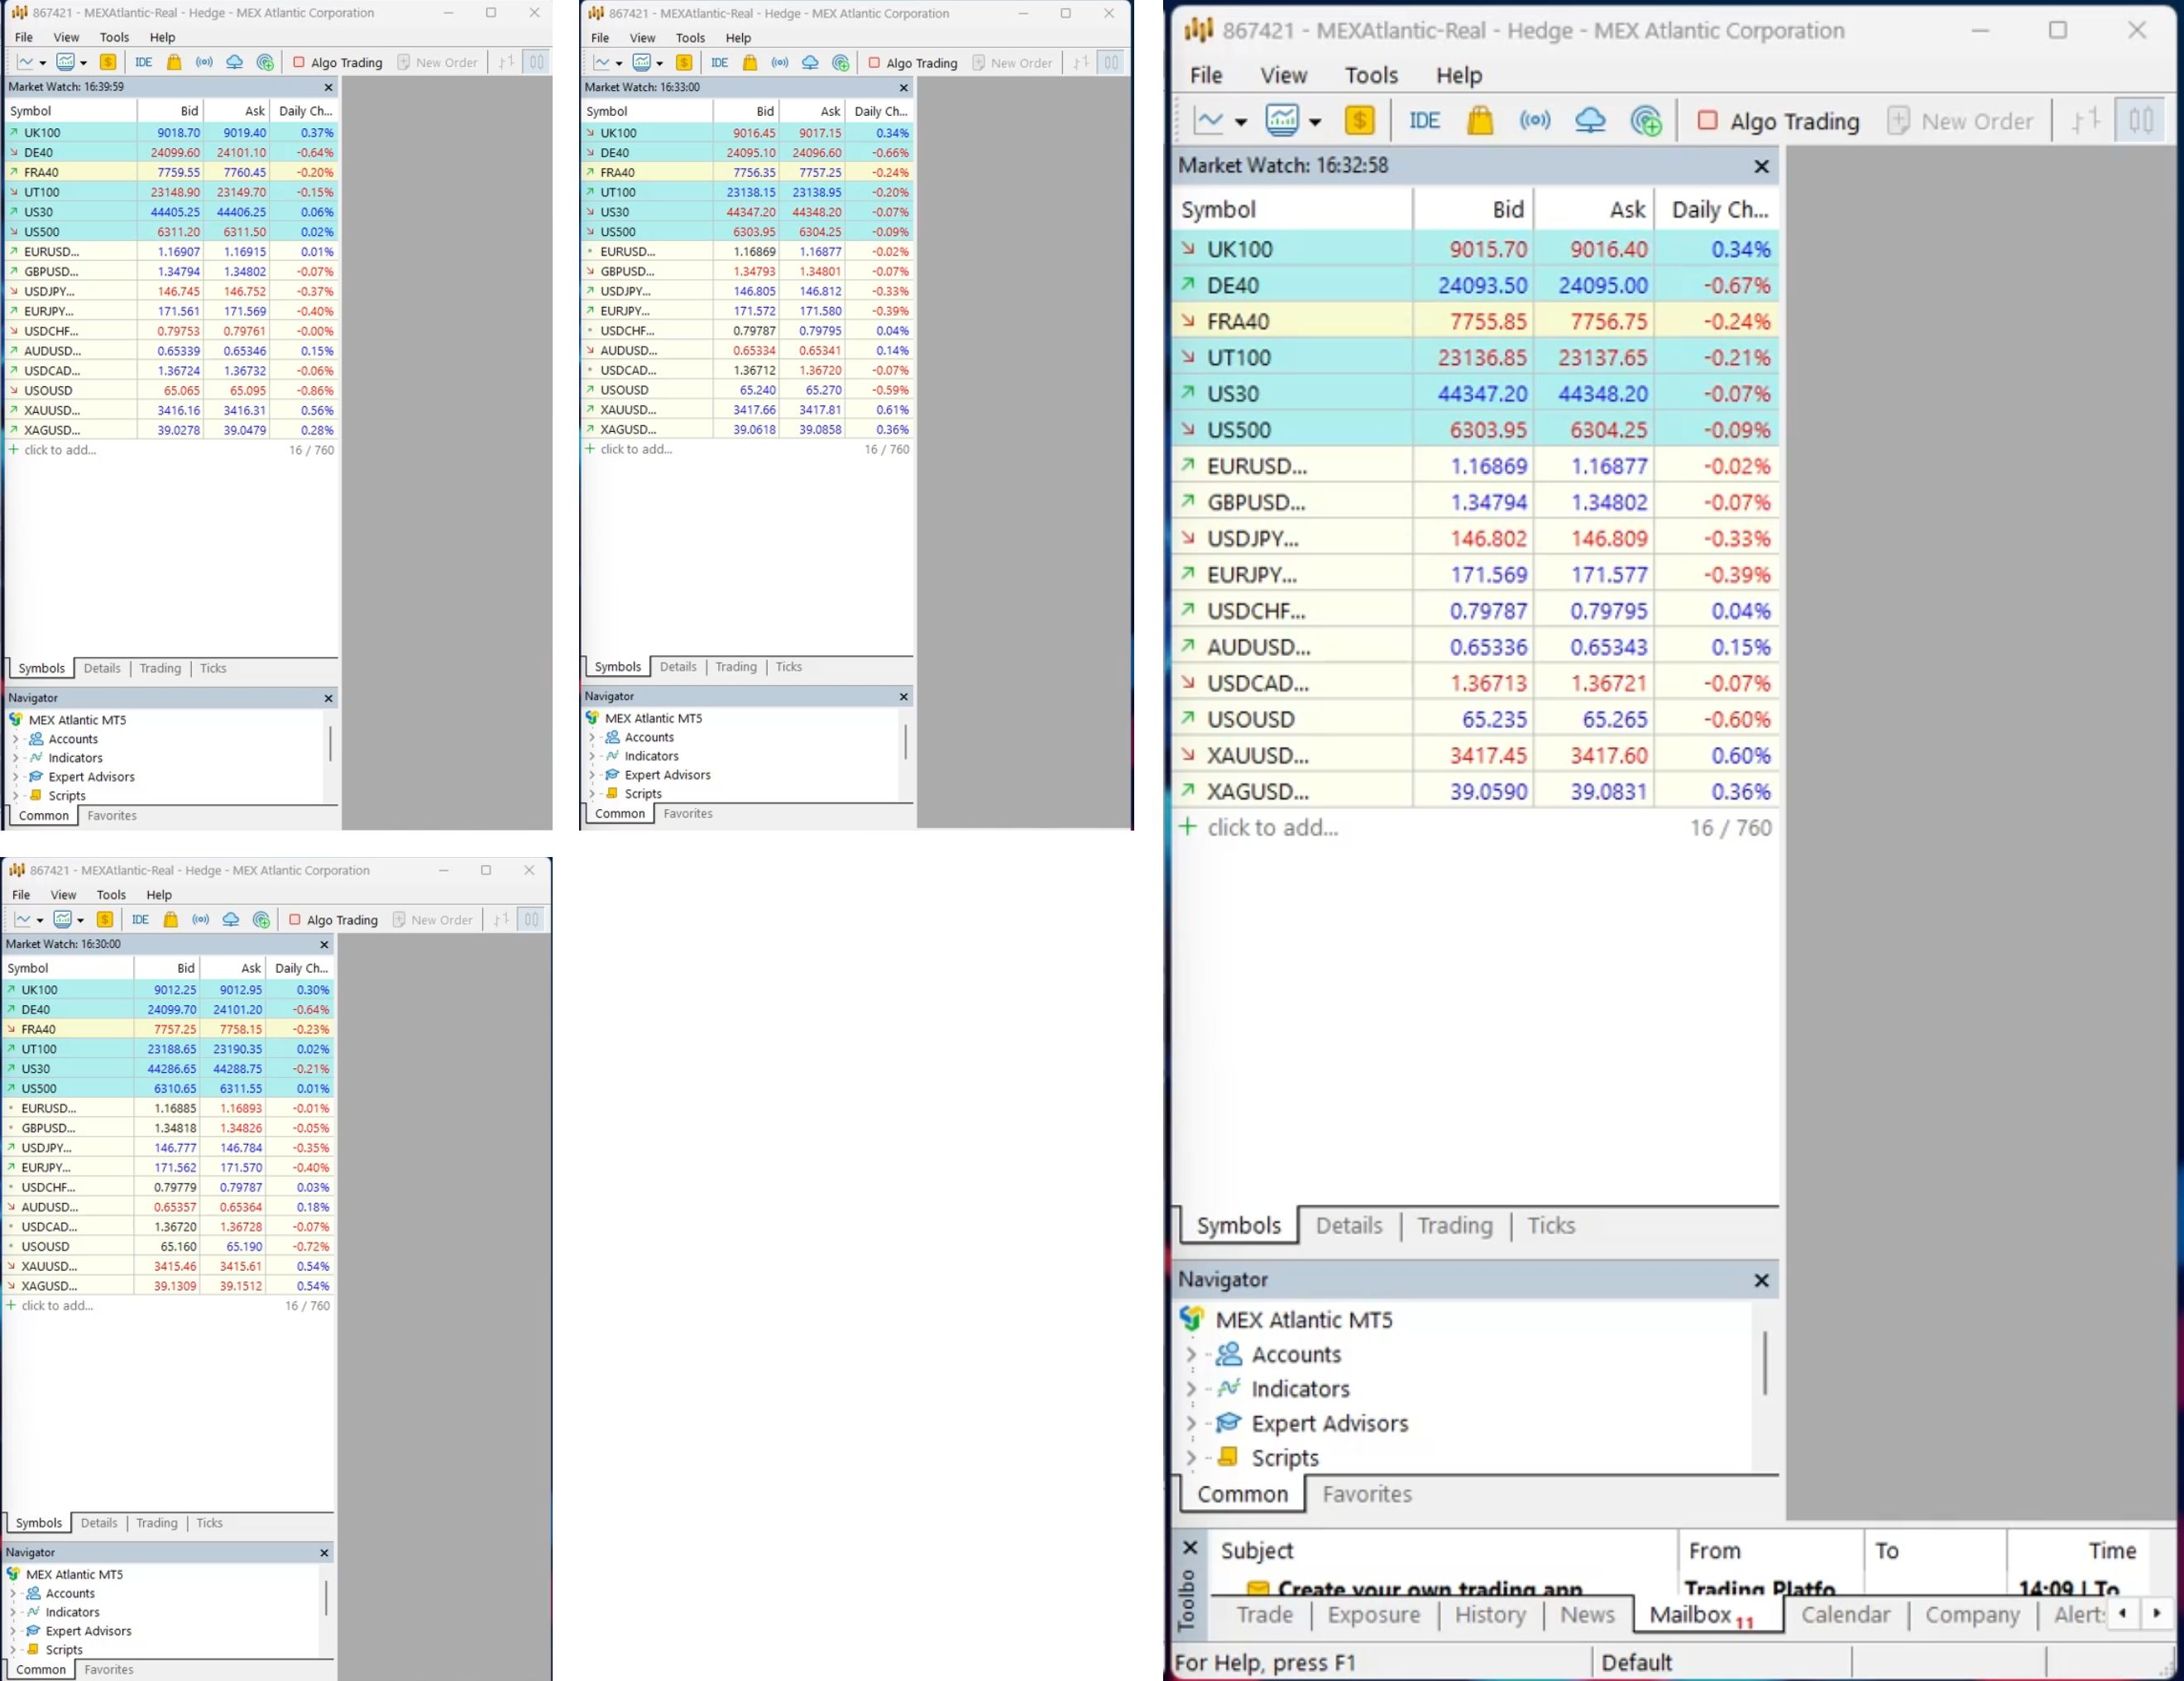Expand Expert Advisors in 16:33:00 window Navigator

[591, 775]
